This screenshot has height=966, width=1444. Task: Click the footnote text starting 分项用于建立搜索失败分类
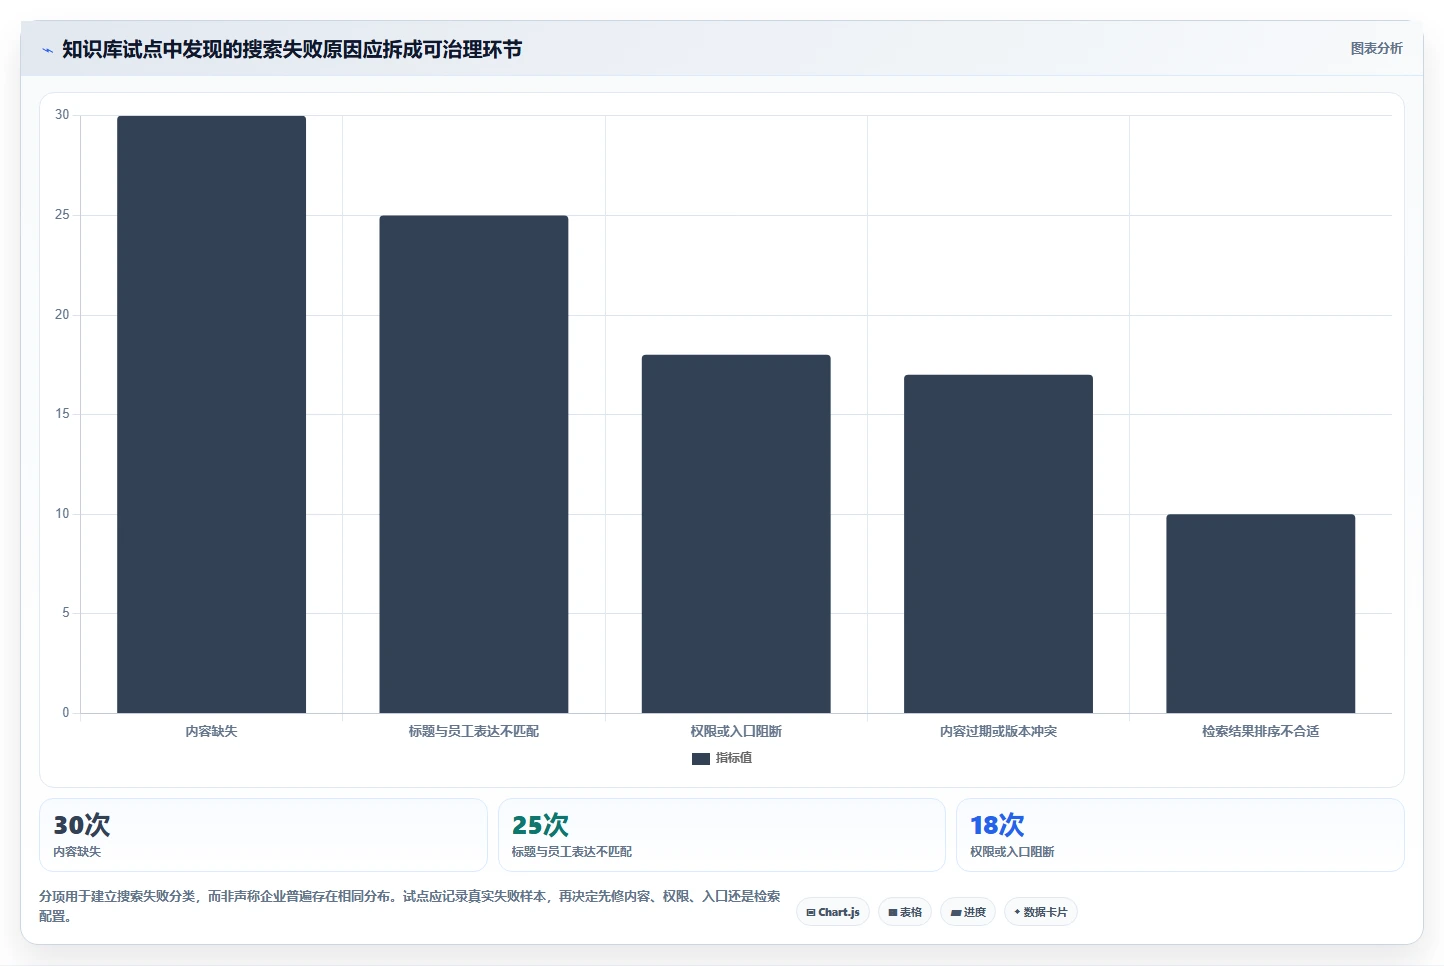click(410, 906)
